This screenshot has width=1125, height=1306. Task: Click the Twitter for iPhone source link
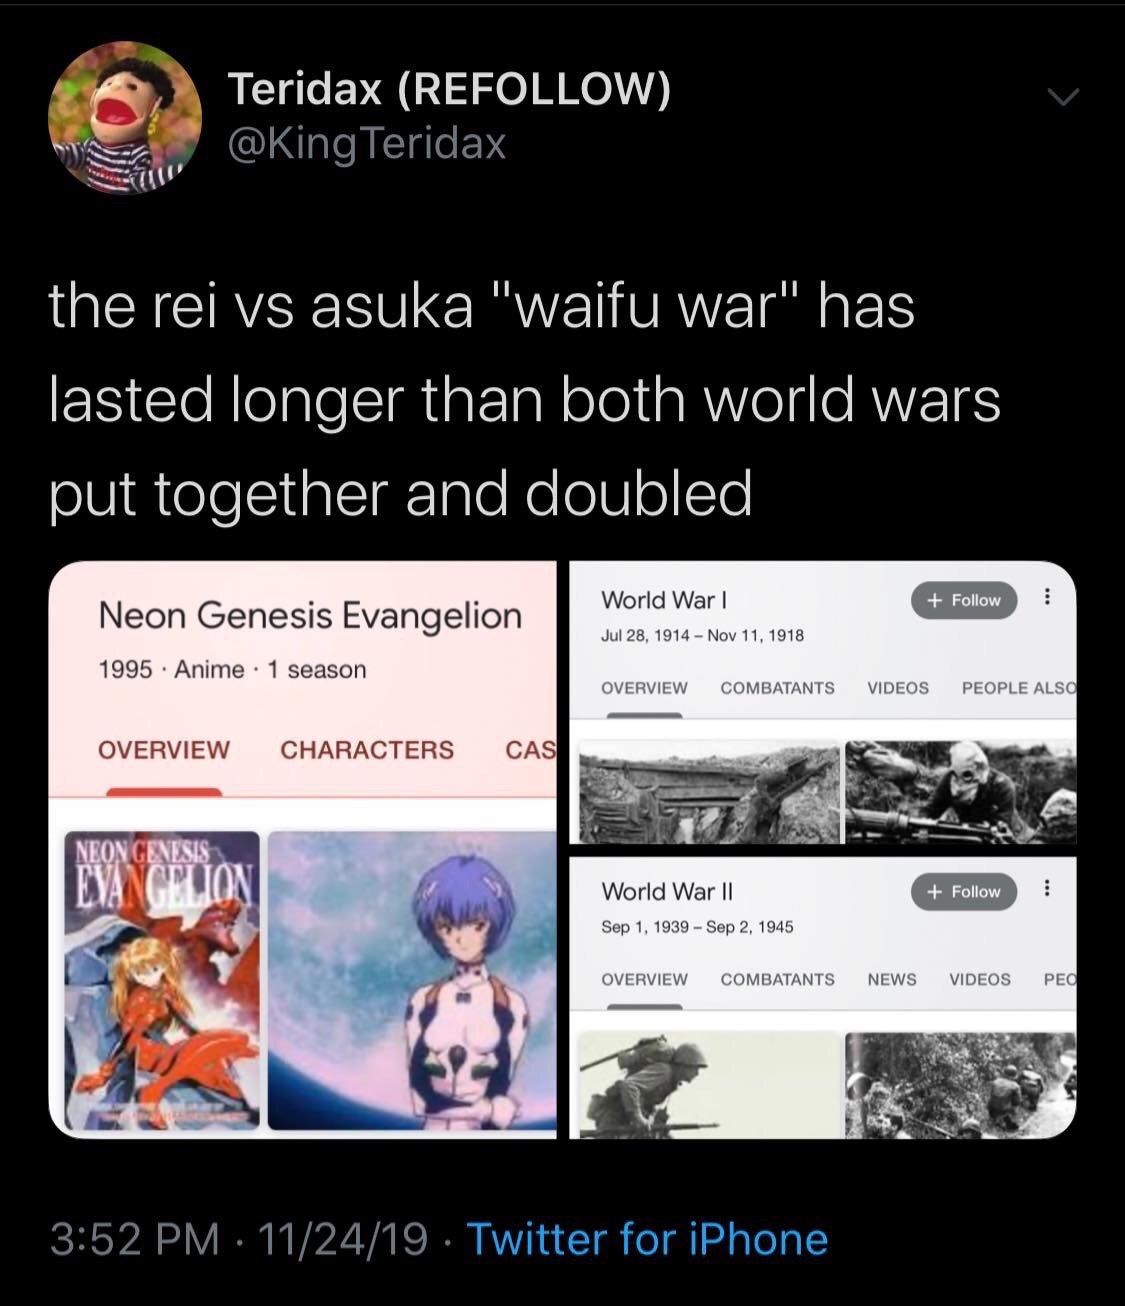pyautogui.click(x=647, y=1239)
